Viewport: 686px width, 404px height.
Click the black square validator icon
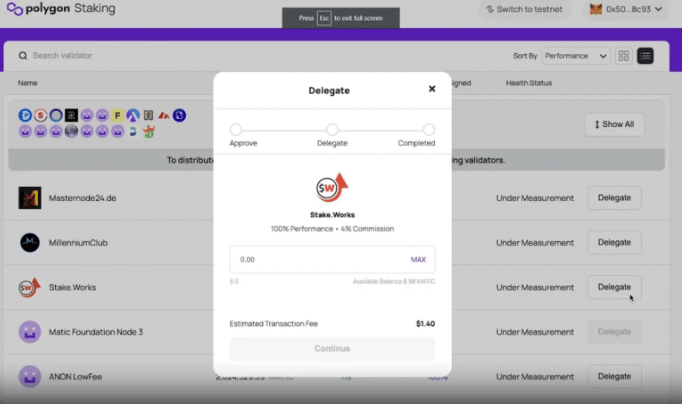[x=71, y=115]
